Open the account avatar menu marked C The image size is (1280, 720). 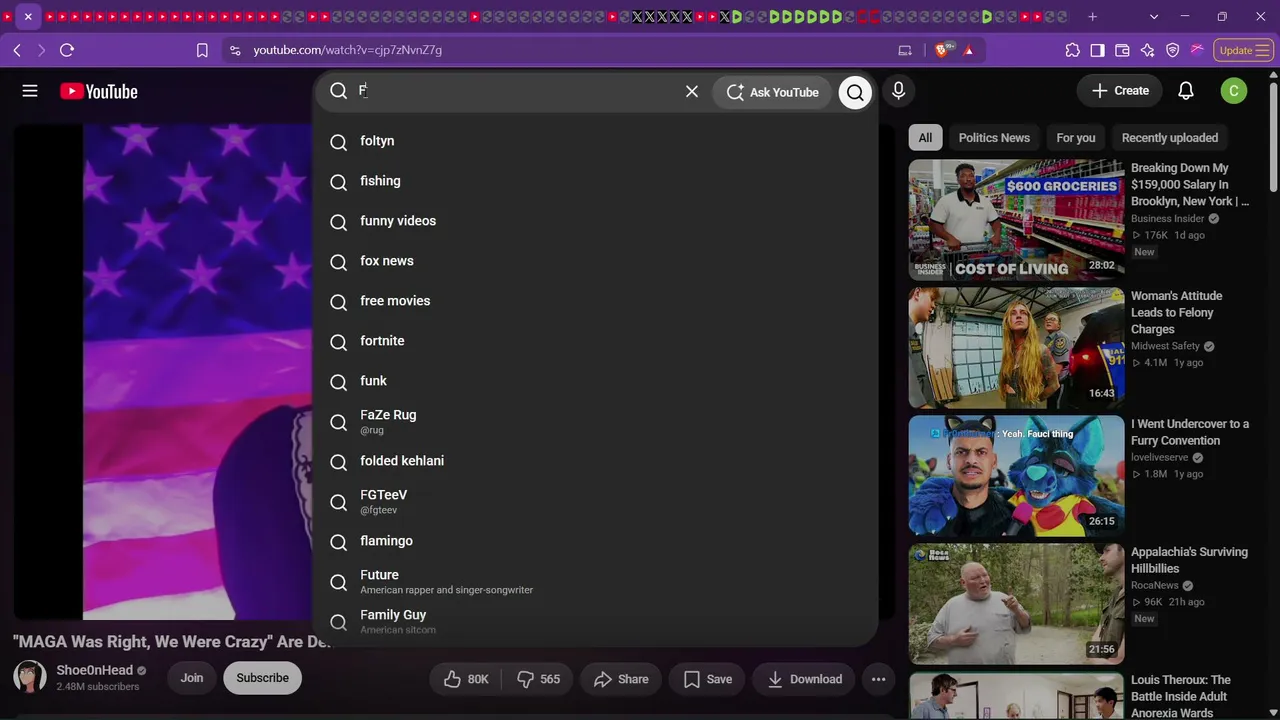point(1234,91)
